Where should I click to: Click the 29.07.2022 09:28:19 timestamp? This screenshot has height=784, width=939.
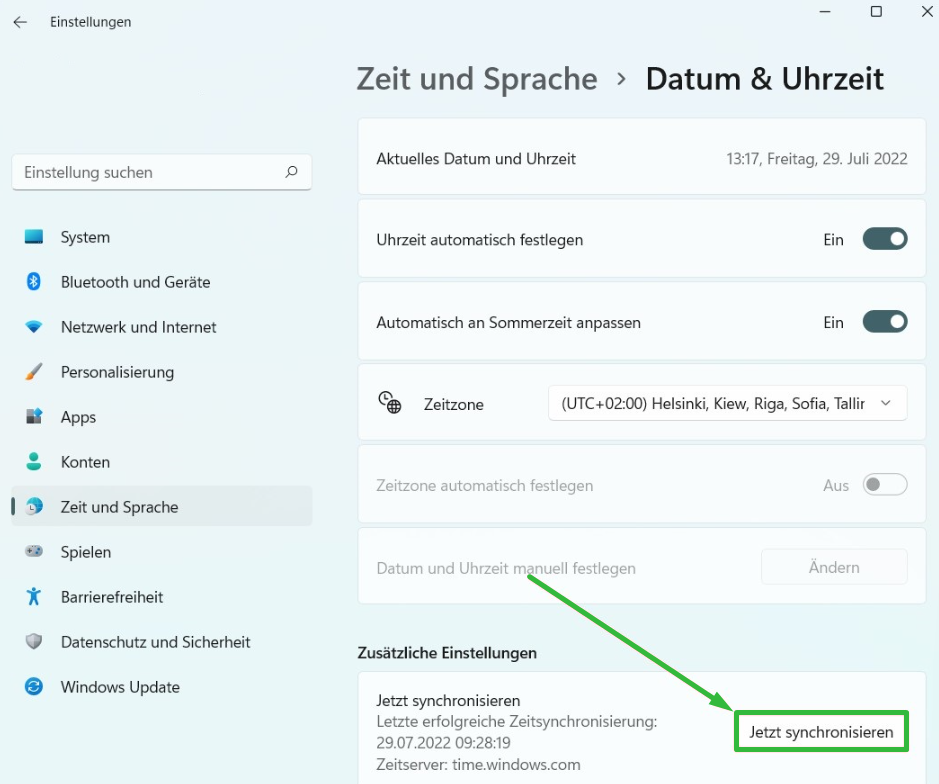tap(444, 743)
